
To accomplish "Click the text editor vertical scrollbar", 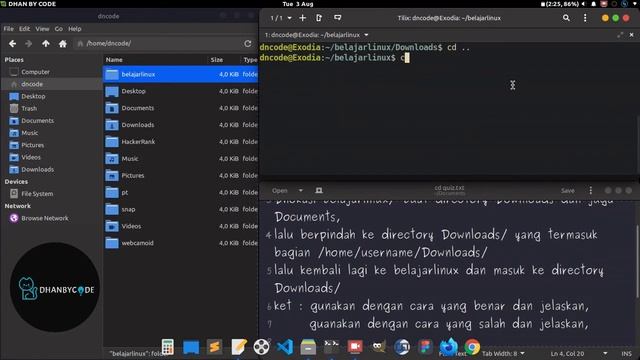I will pos(637,261).
